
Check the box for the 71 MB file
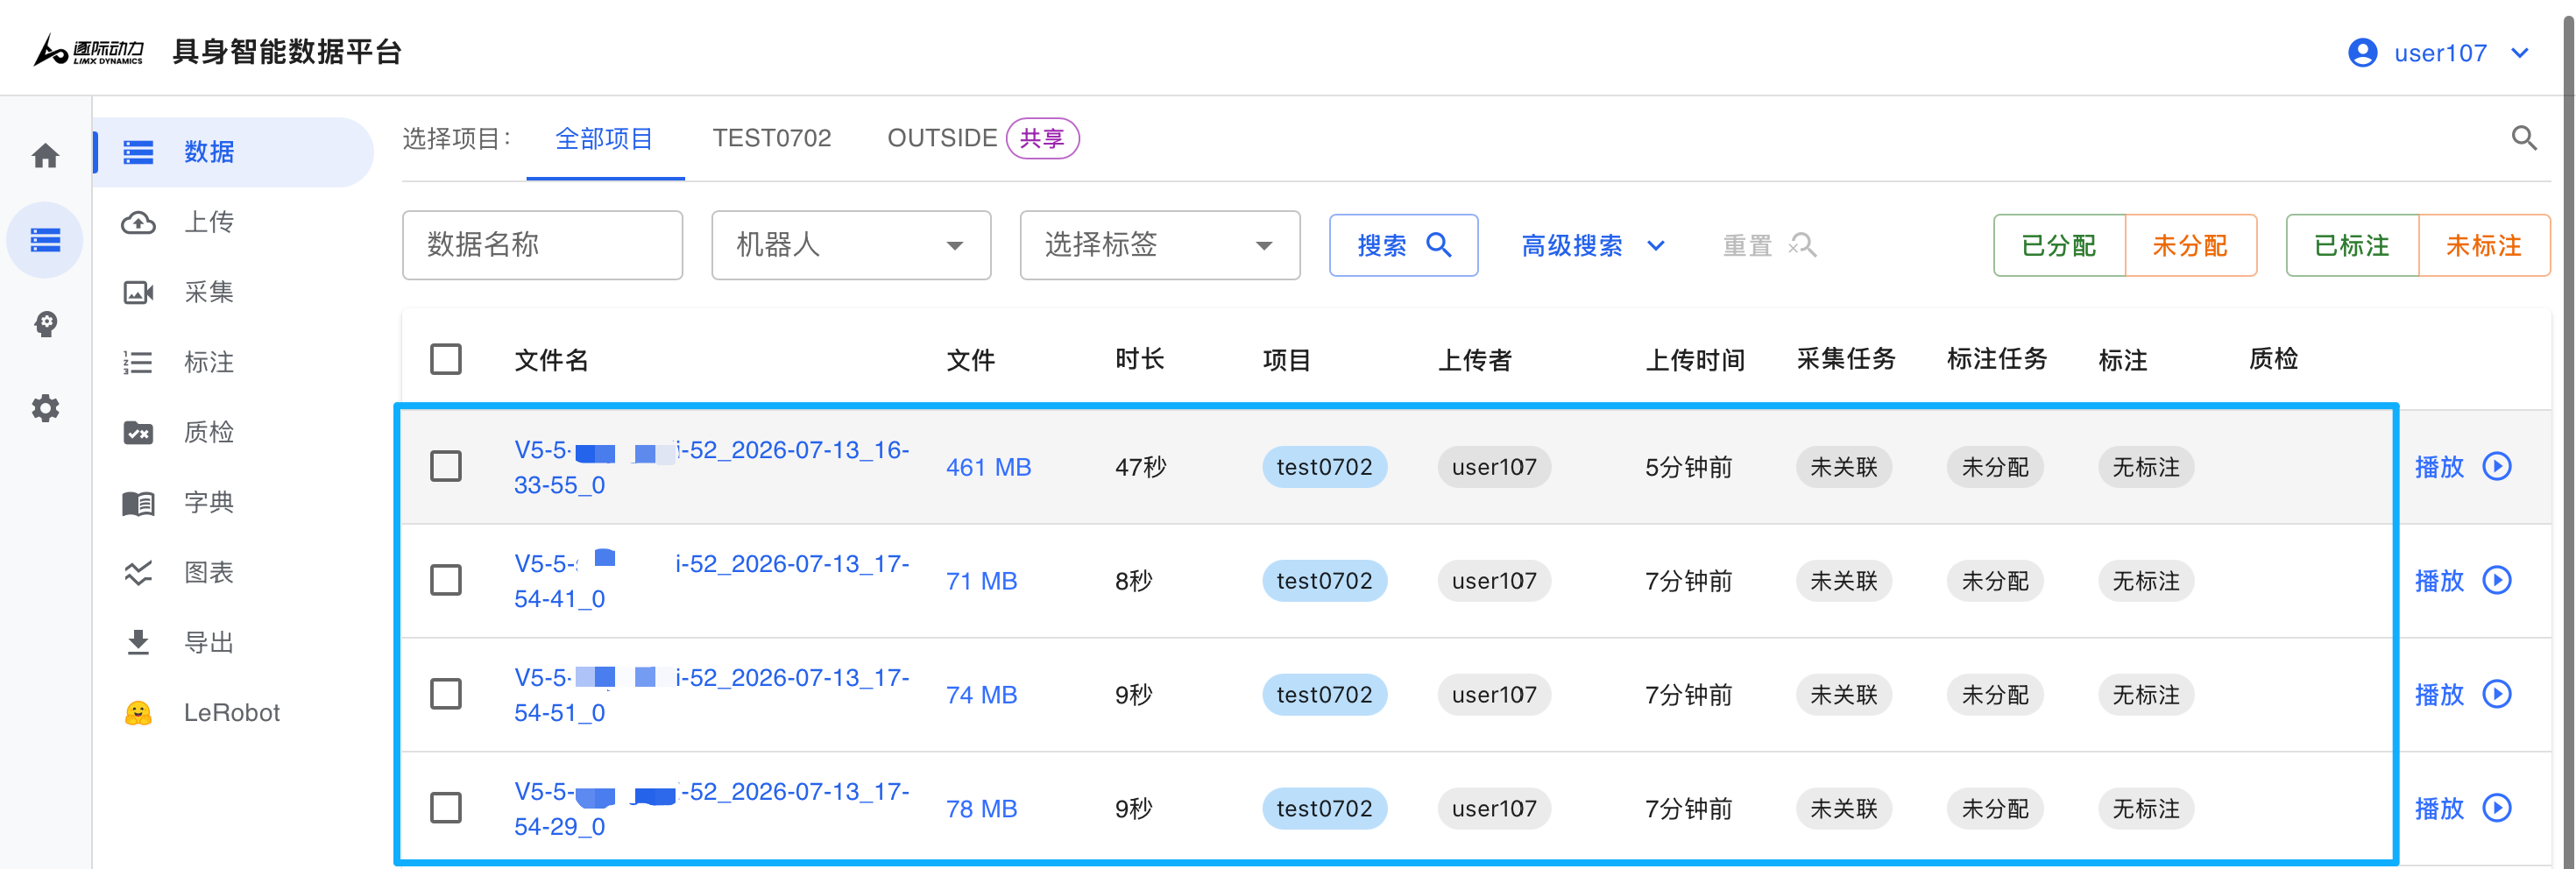pyautogui.click(x=446, y=581)
